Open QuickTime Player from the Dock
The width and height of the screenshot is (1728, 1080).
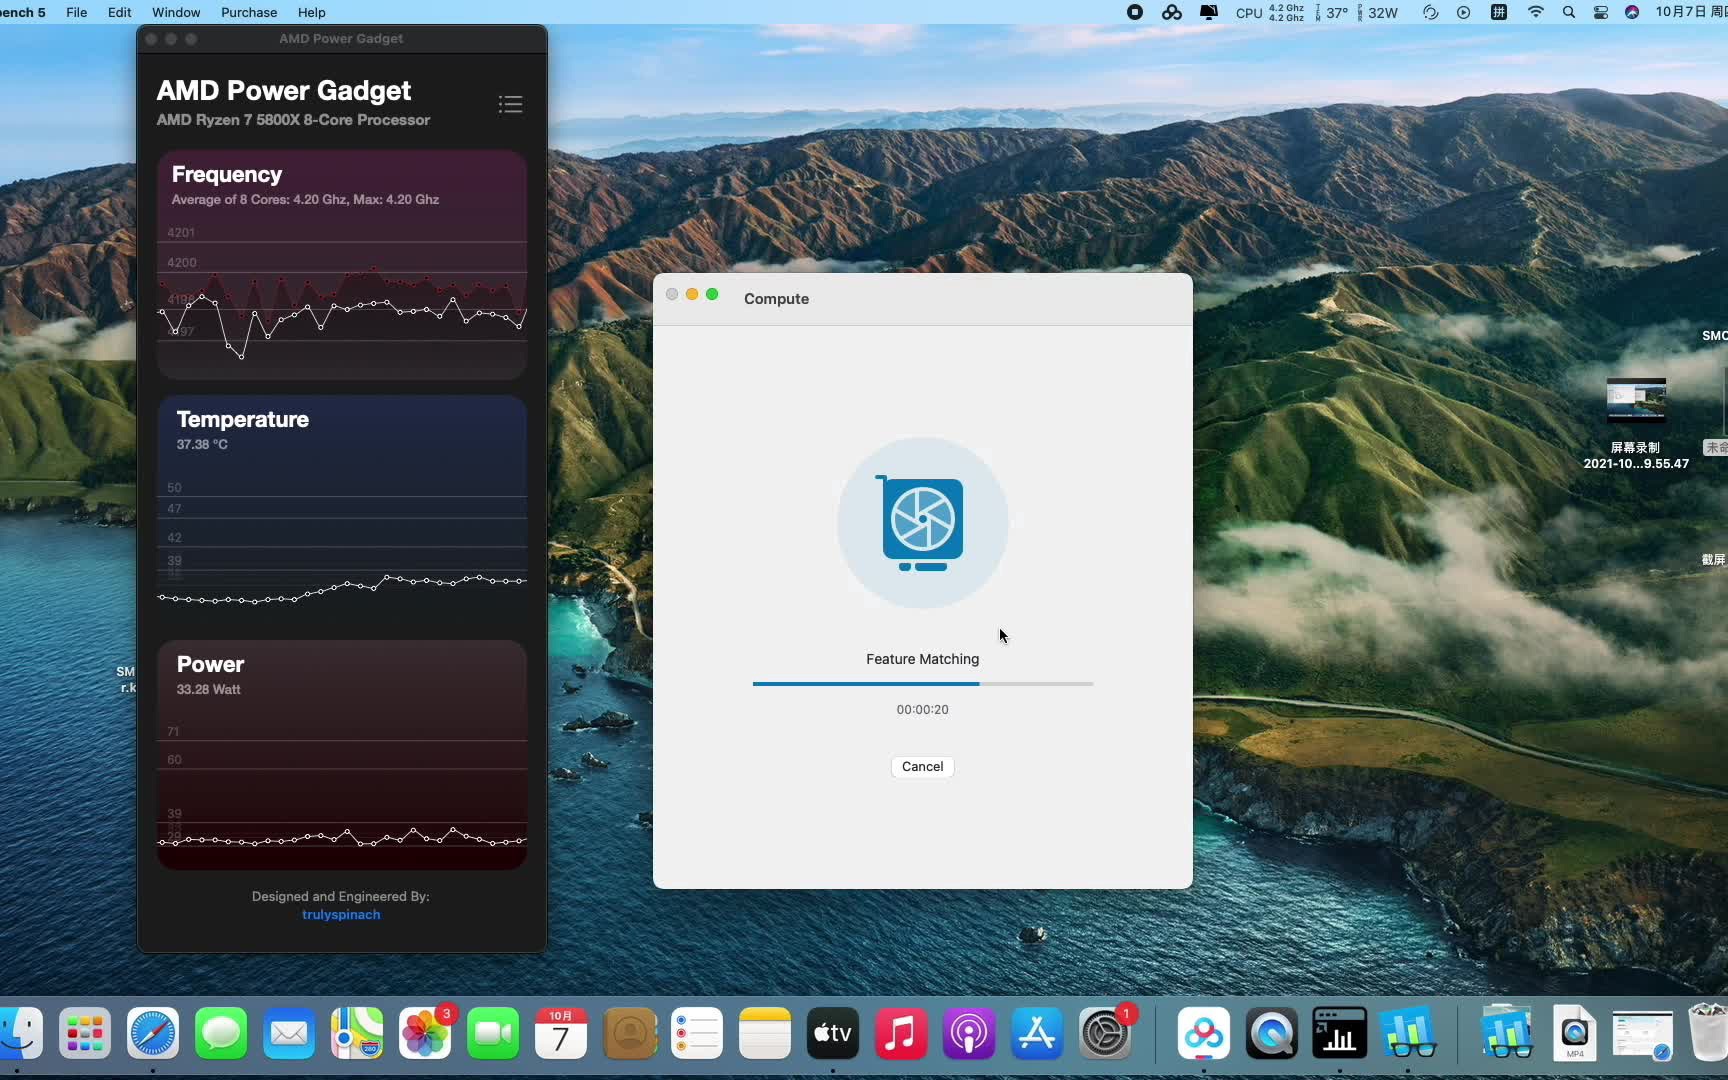tap(1271, 1033)
